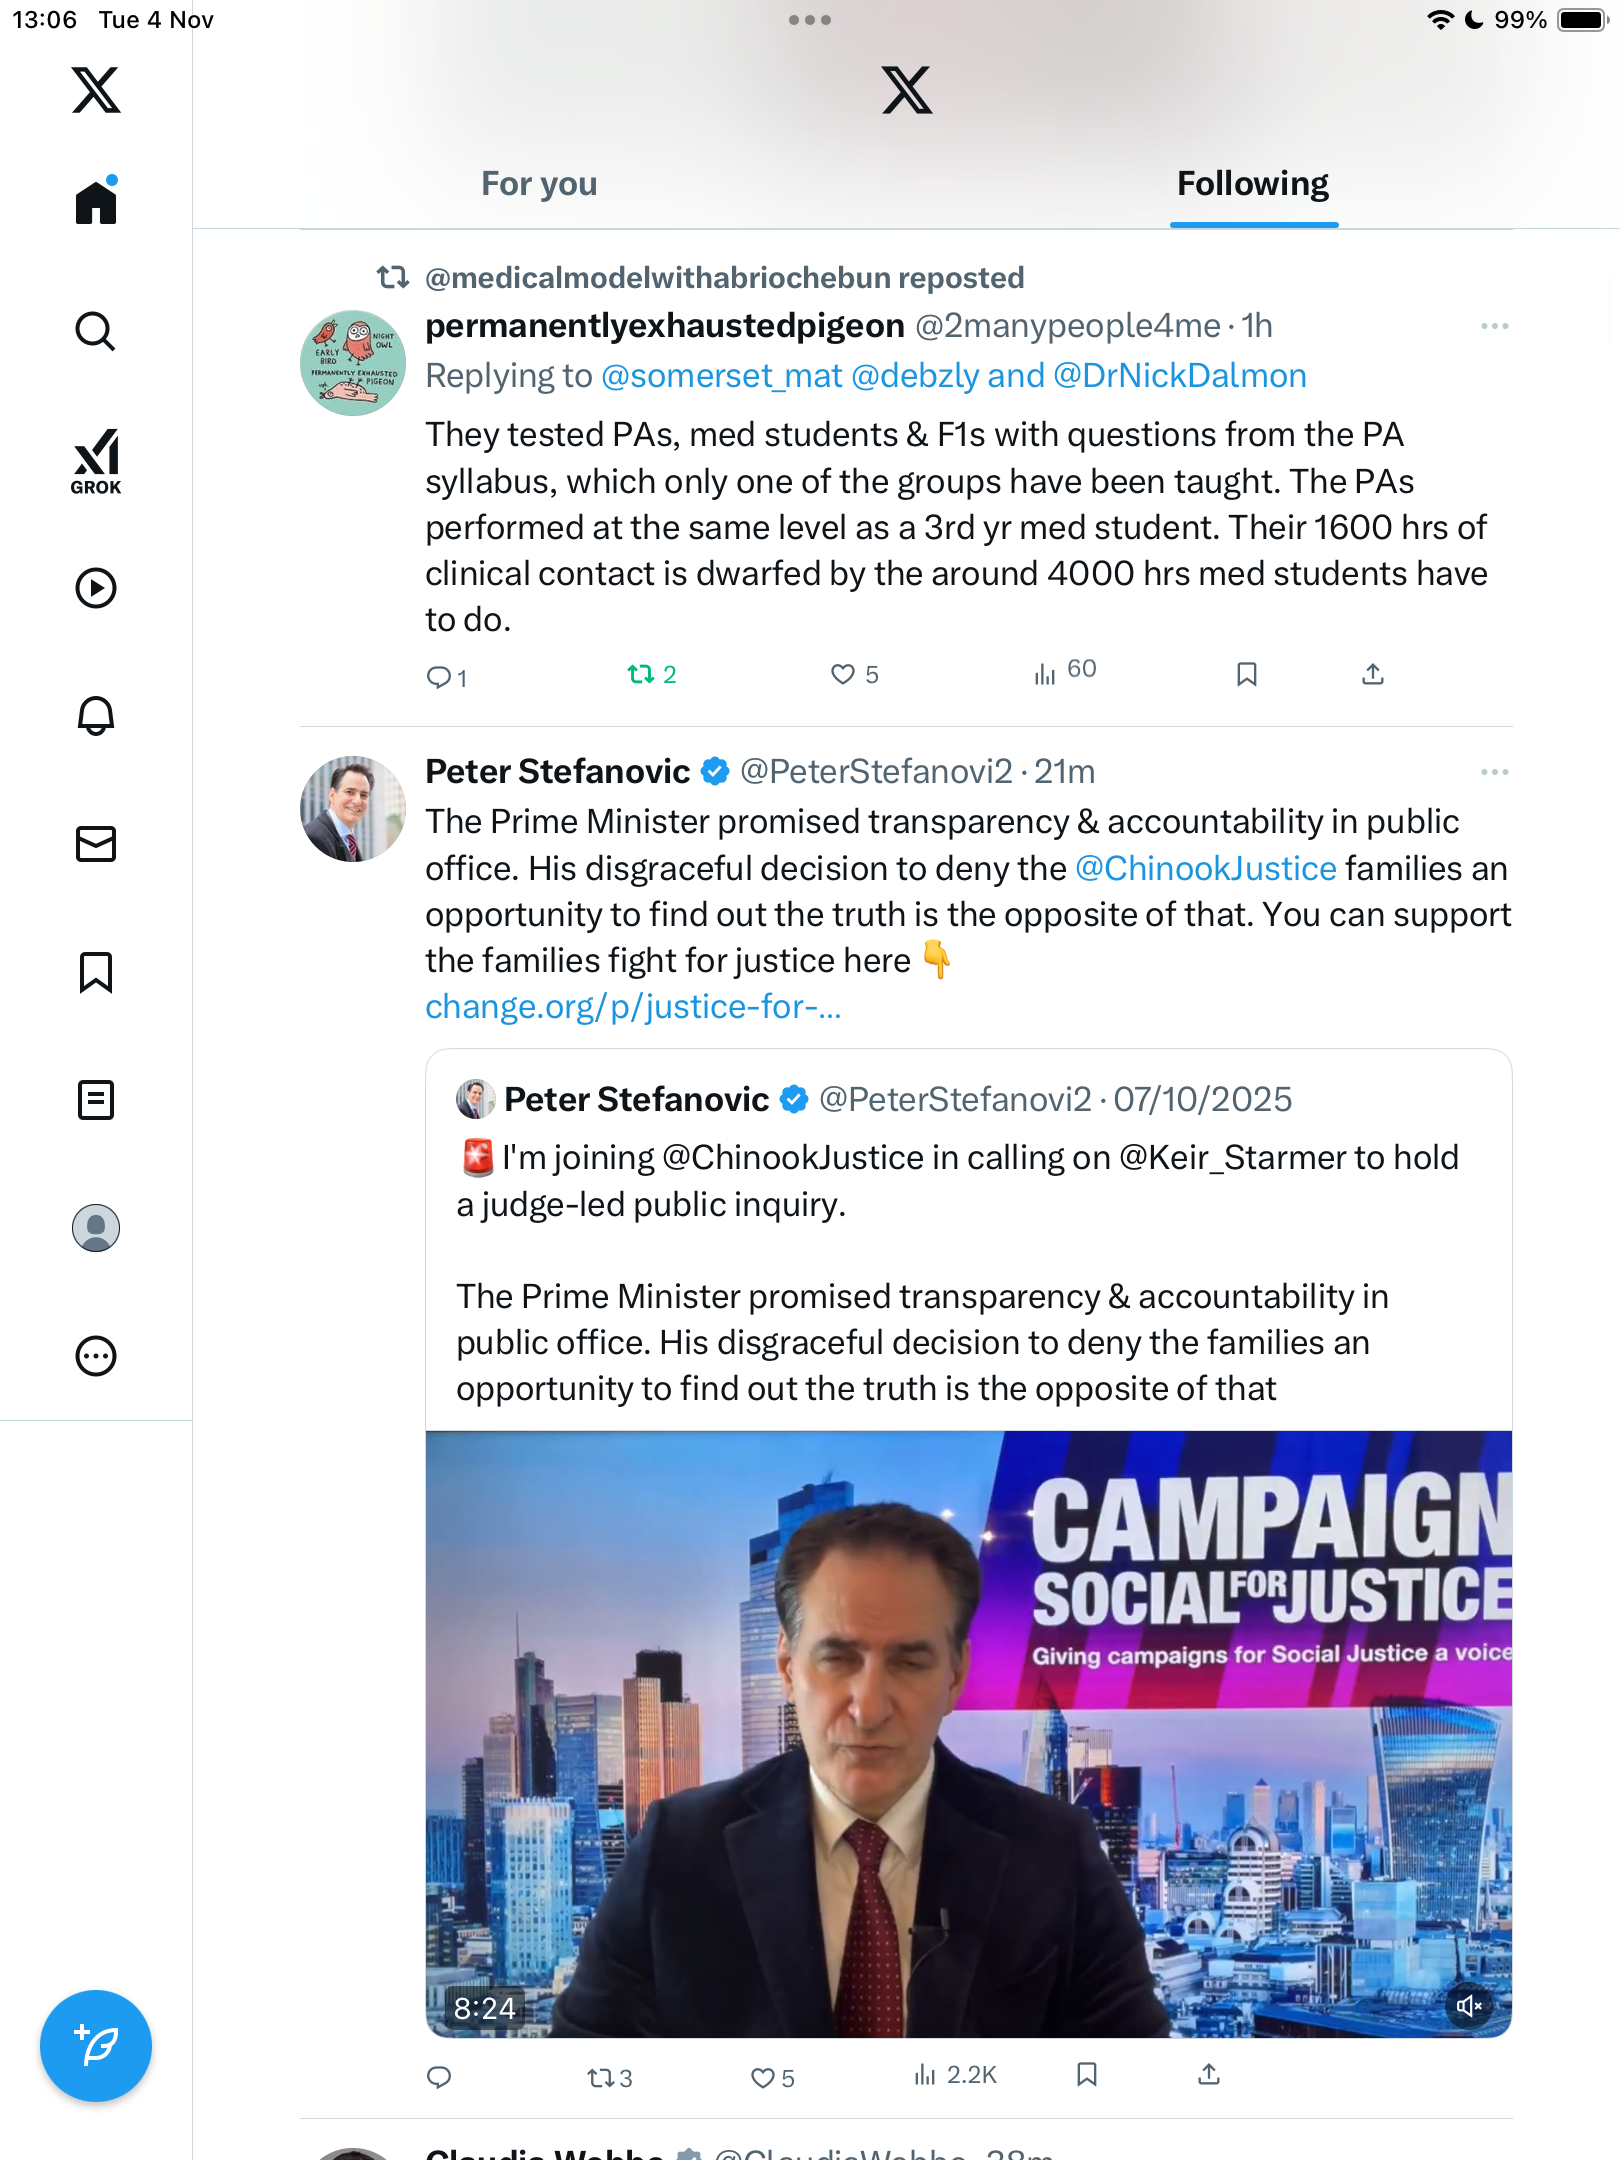
Task: Open the Lists page icon
Action: tap(96, 1100)
